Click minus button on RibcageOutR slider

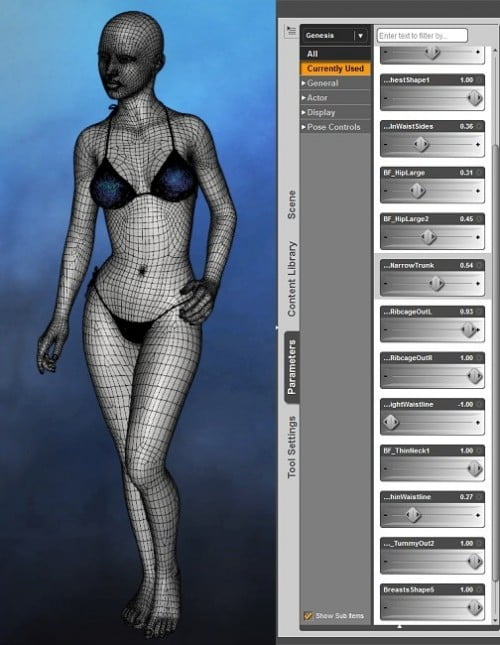(x=385, y=376)
